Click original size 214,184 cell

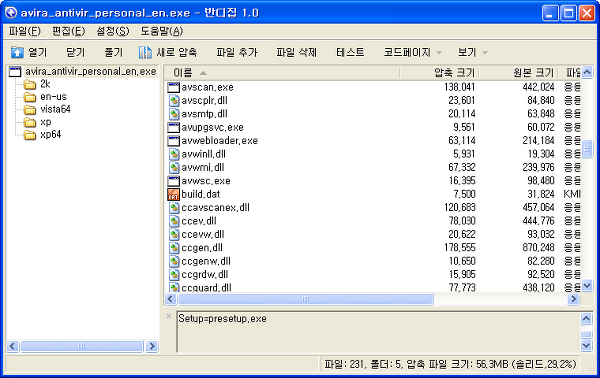tap(538, 141)
